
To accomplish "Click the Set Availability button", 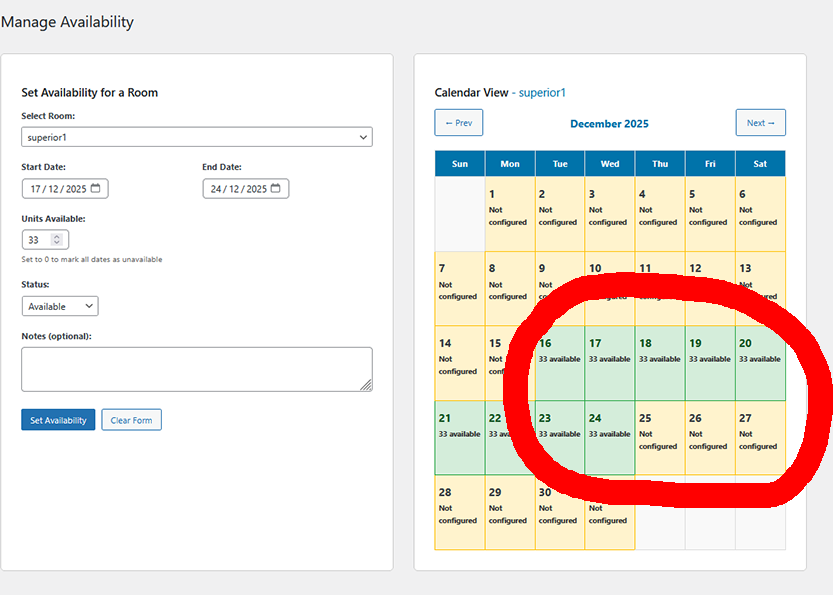I will pos(58,420).
